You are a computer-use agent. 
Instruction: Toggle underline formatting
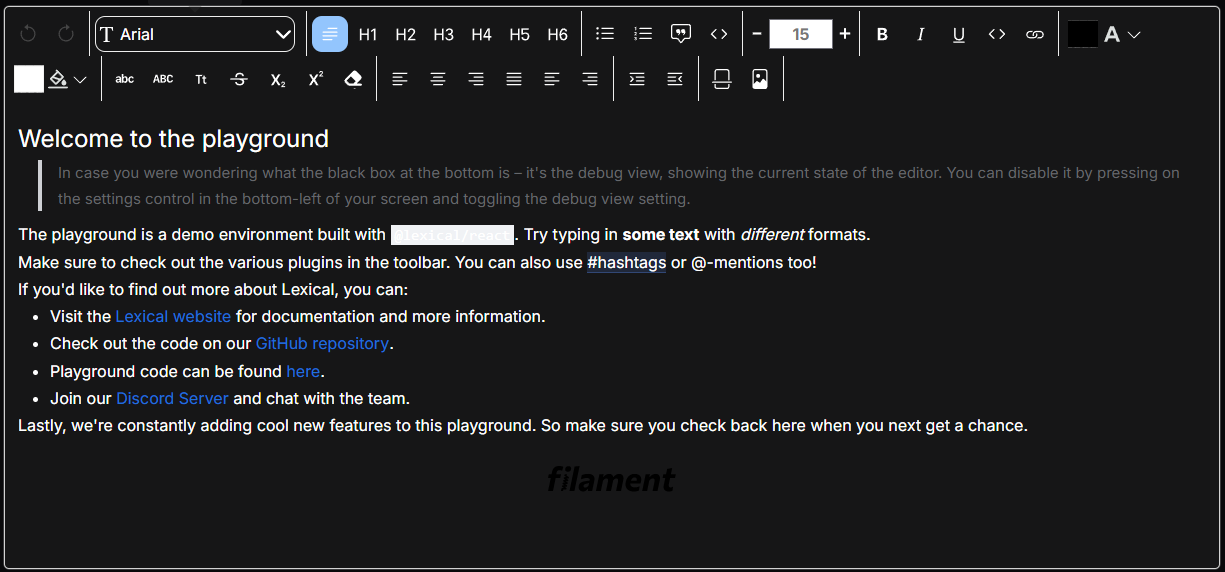[958, 34]
